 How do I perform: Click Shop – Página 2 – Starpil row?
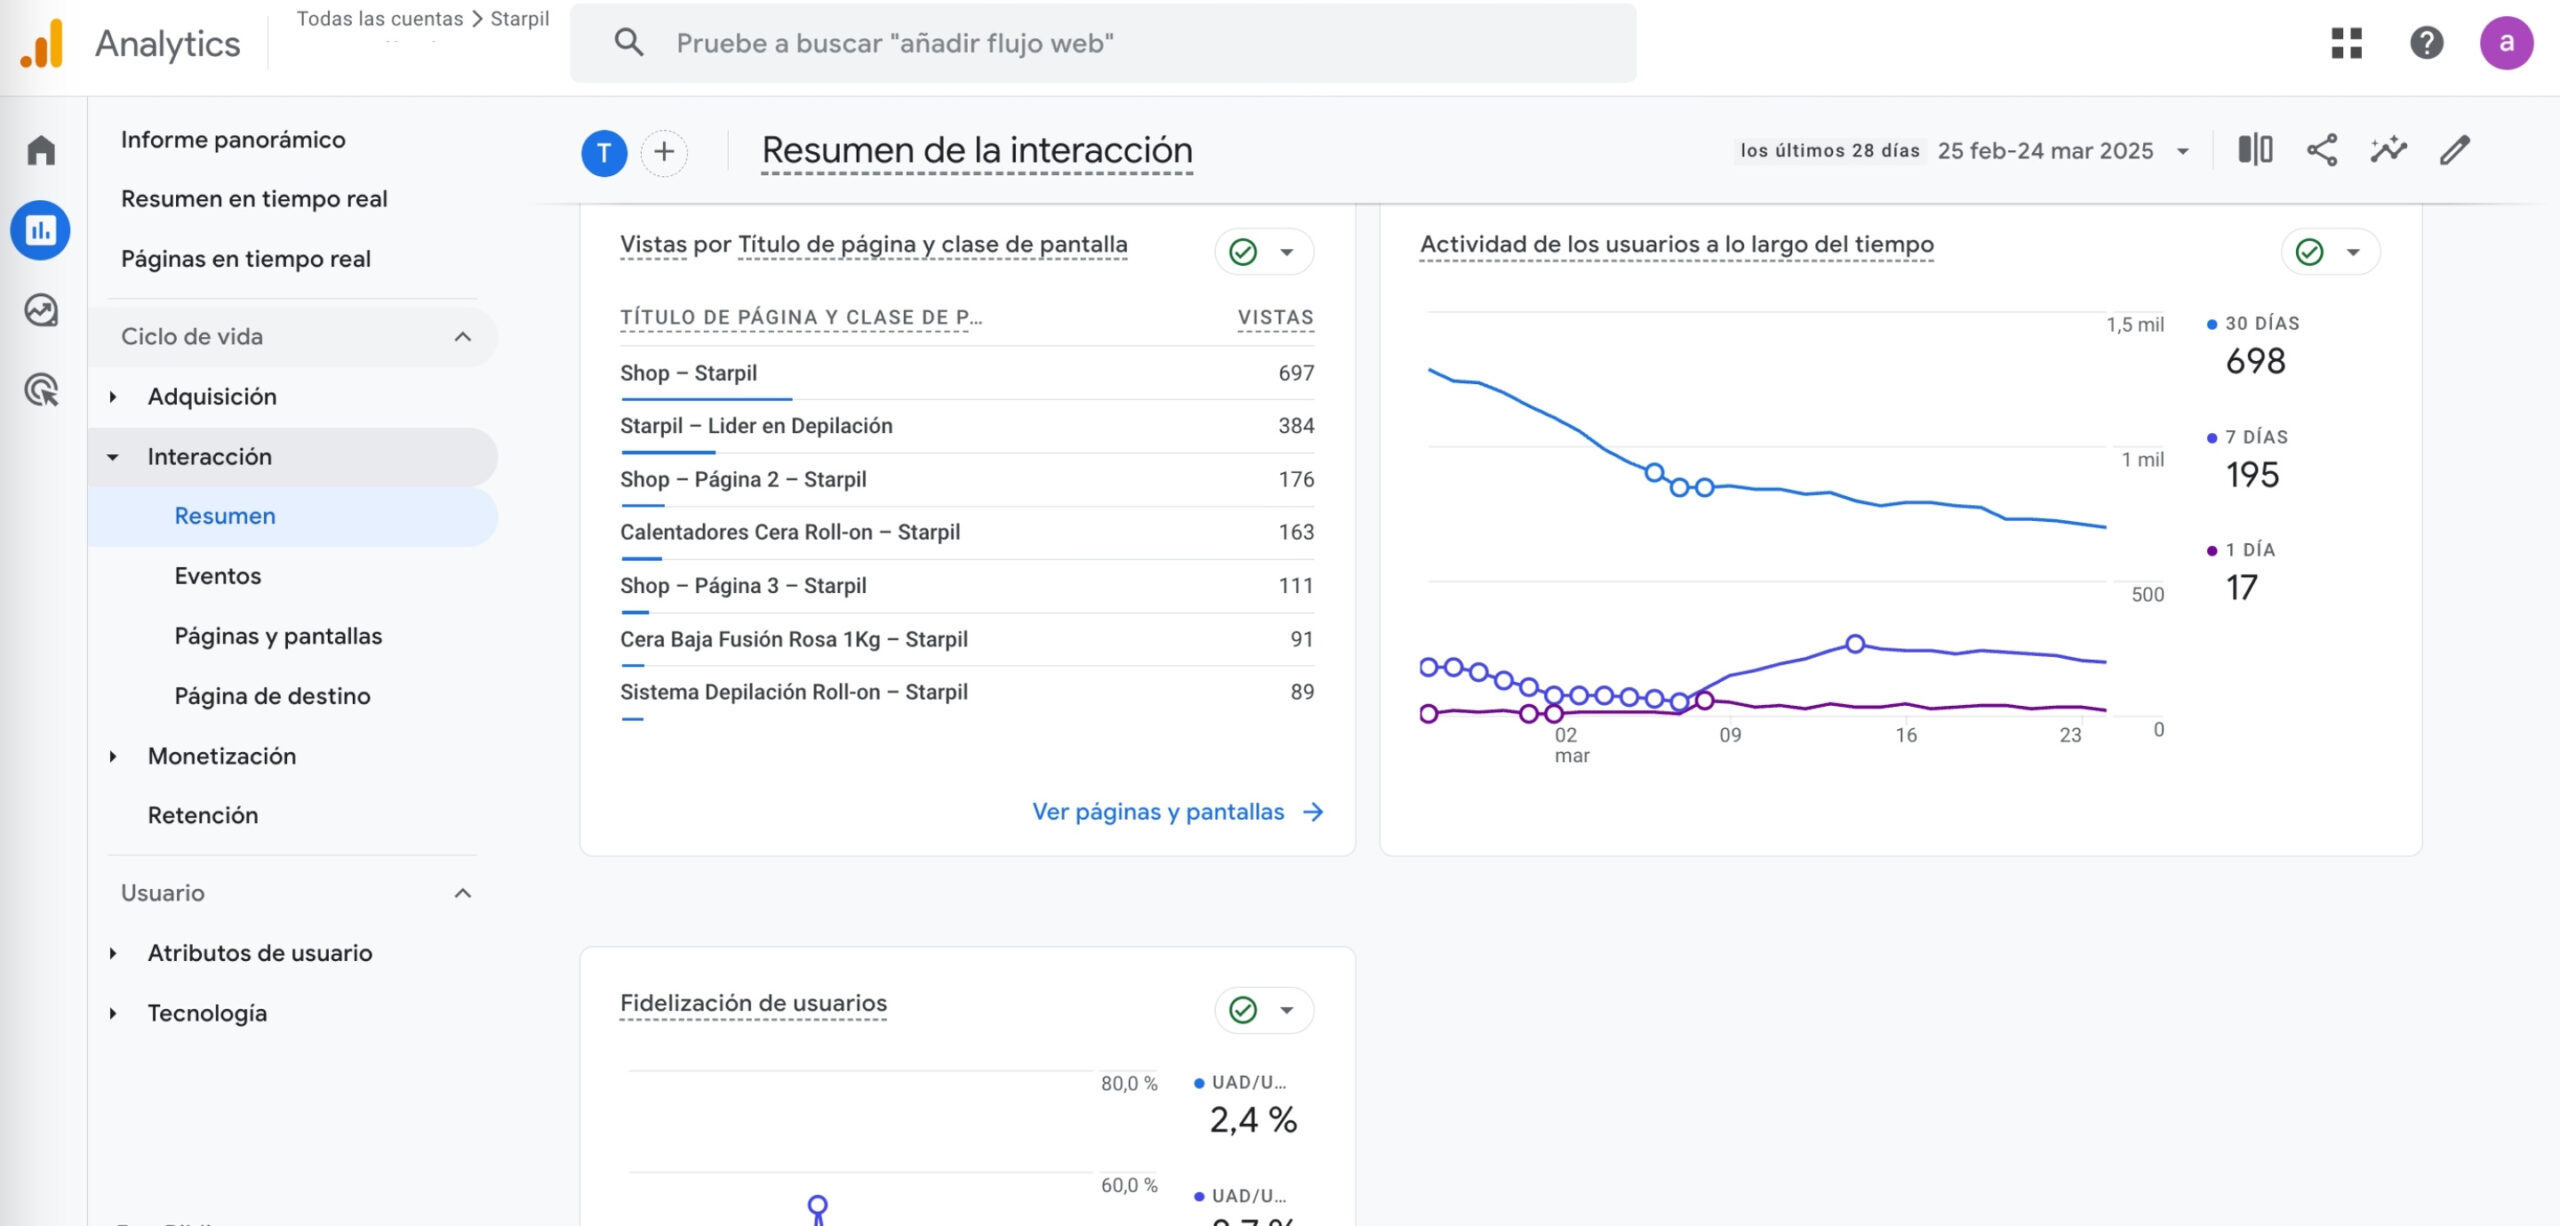pyautogui.click(x=967, y=479)
